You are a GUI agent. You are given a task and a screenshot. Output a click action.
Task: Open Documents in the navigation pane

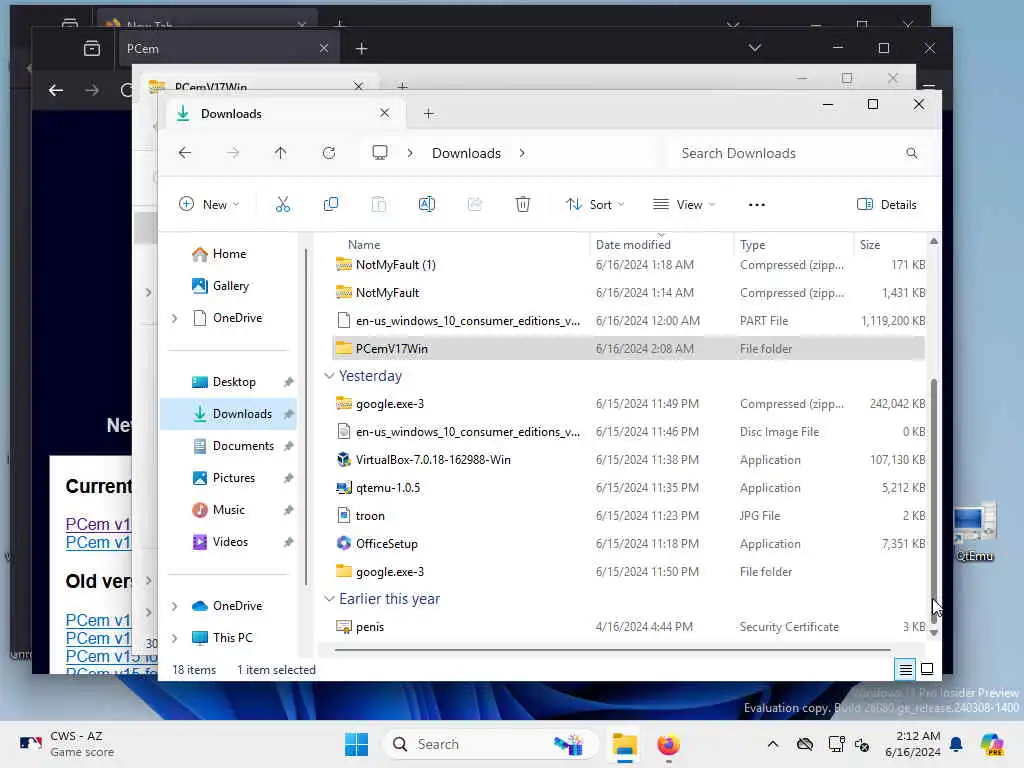(x=233, y=446)
